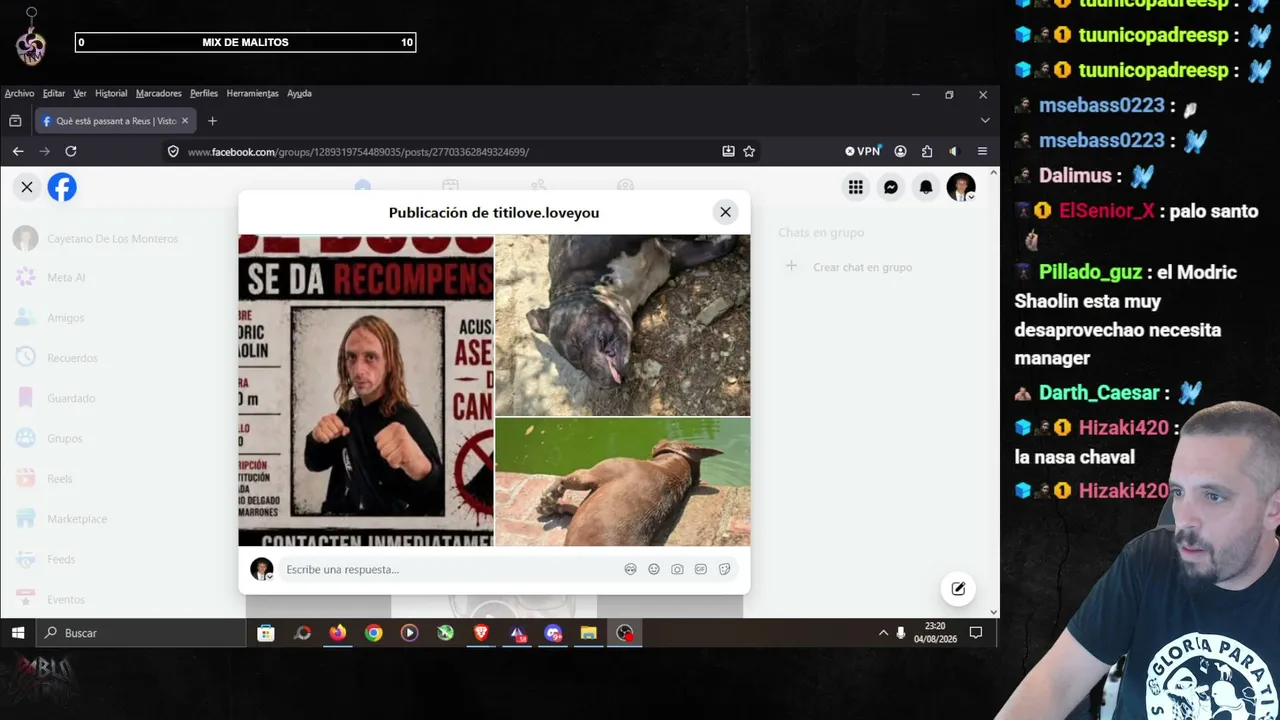This screenshot has height=720, width=1280.
Task: Go back to the previous page
Action: tap(18, 151)
